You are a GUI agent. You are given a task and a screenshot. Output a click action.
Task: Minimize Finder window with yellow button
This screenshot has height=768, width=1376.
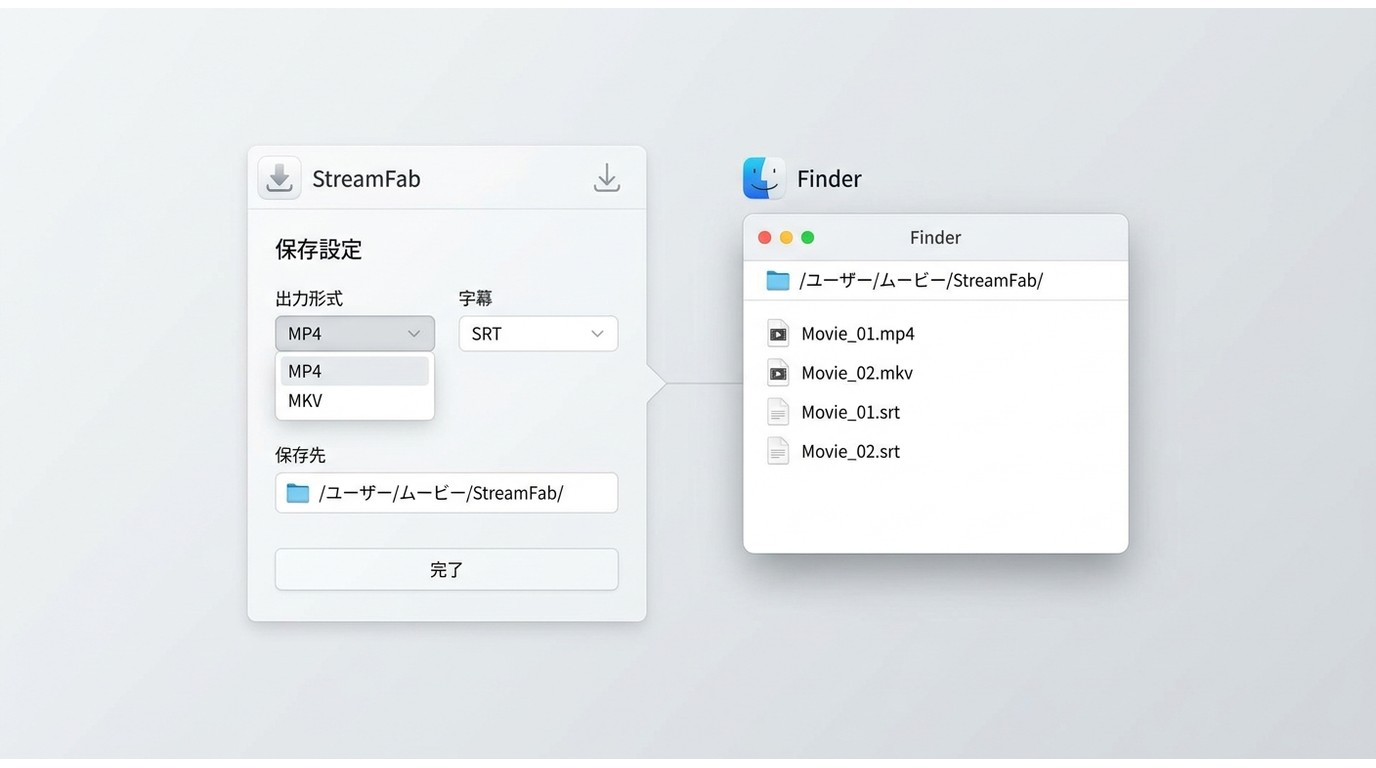click(786, 238)
